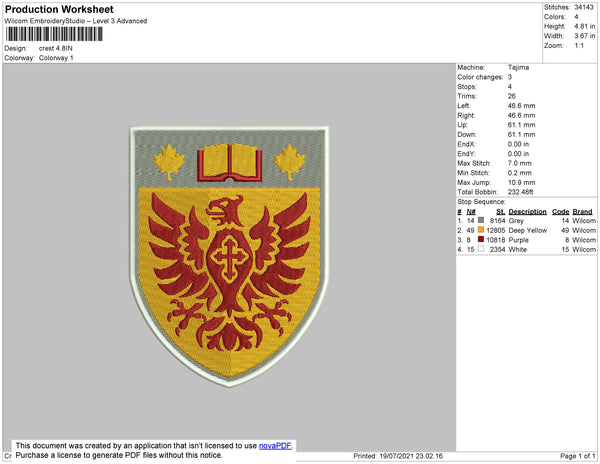Click the Max Jump value 10.9 mm
The image size is (600, 464).
click(x=521, y=182)
